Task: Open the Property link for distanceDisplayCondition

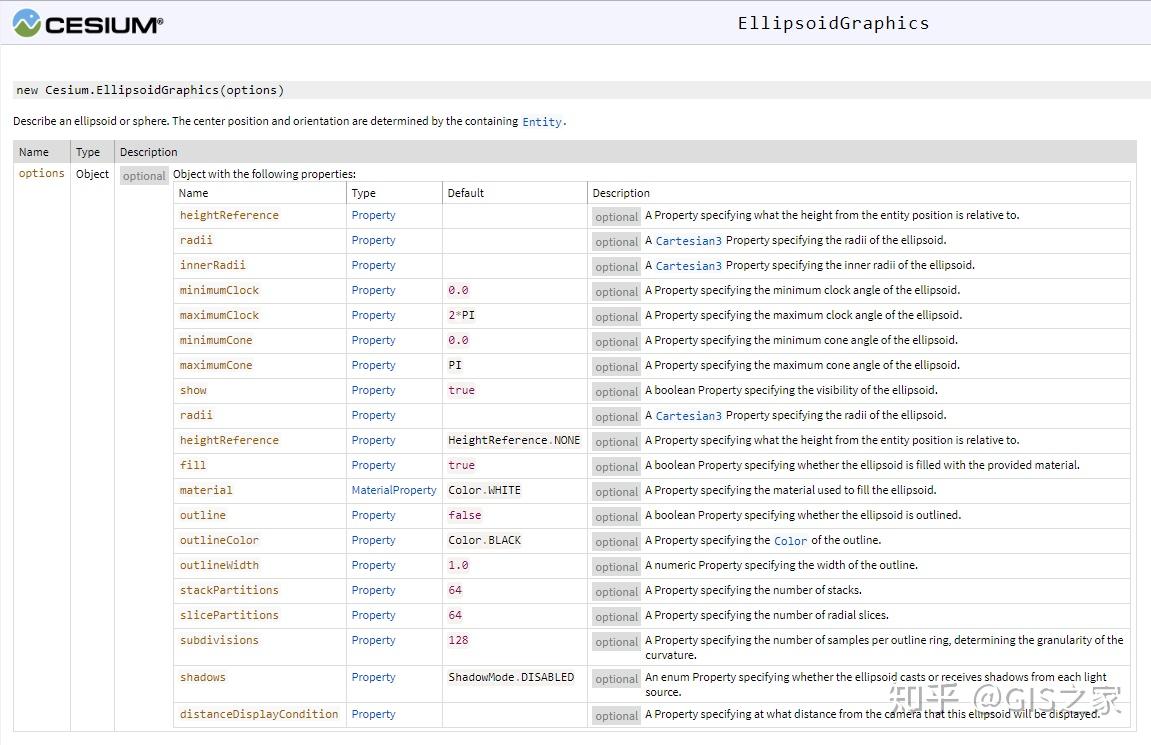Action: pyautogui.click(x=373, y=714)
